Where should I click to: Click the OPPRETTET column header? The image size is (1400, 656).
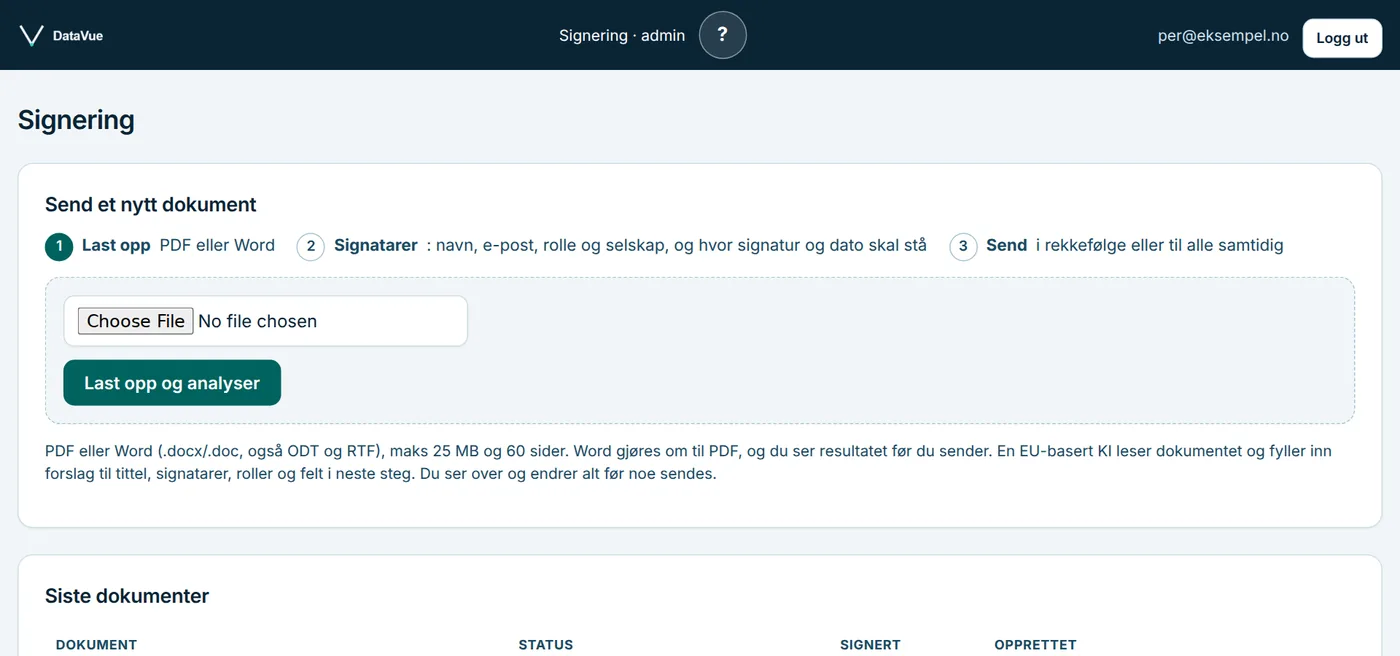pyautogui.click(x=1035, y=645)
